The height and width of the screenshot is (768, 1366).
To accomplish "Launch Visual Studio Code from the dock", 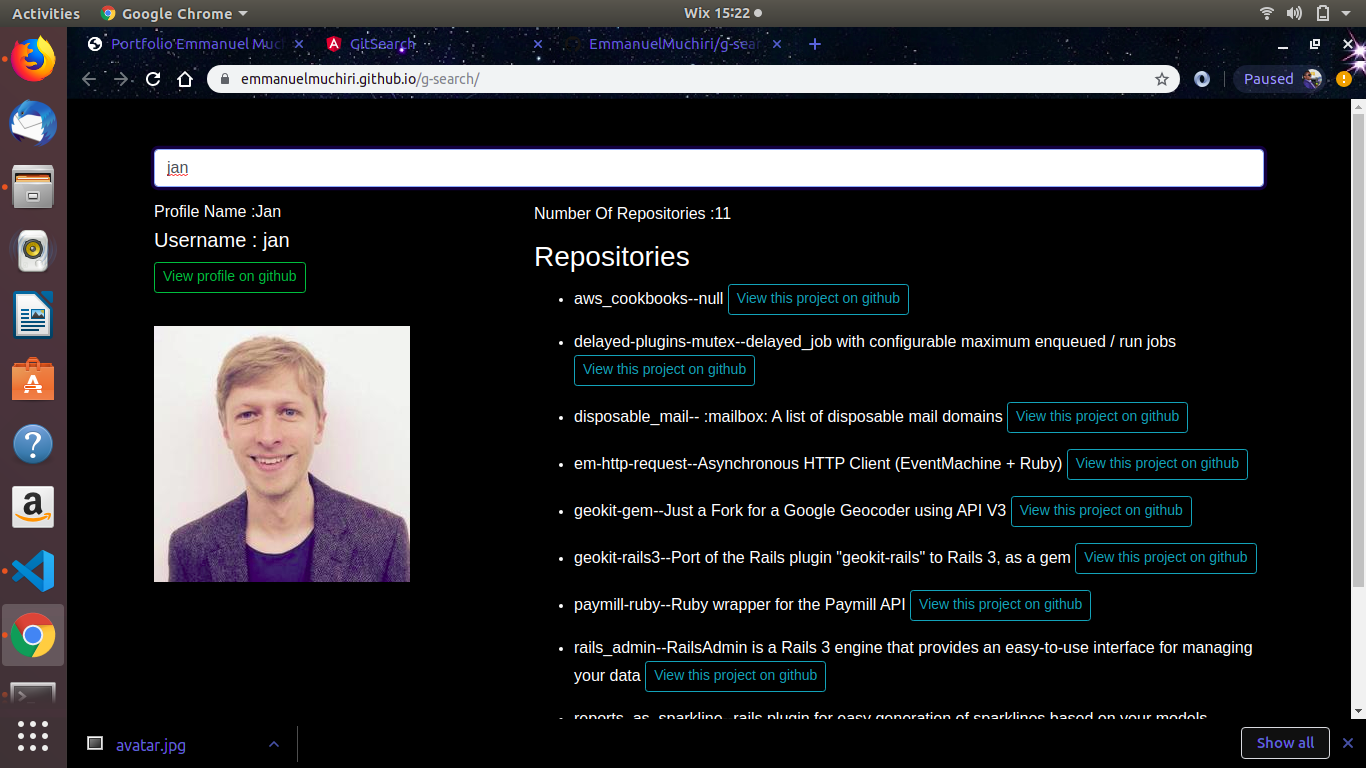I will [x=33, y=571].
